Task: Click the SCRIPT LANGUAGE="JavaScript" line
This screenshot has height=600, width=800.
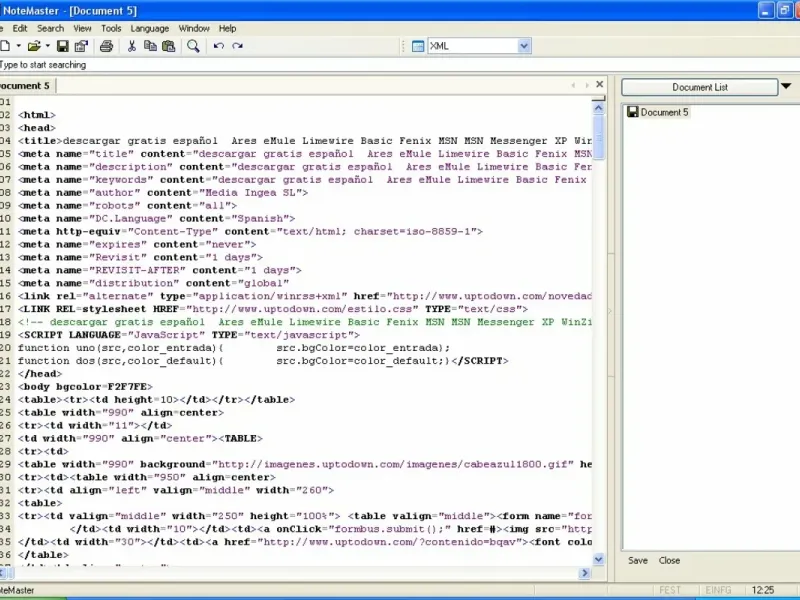Action: [189, 335]
